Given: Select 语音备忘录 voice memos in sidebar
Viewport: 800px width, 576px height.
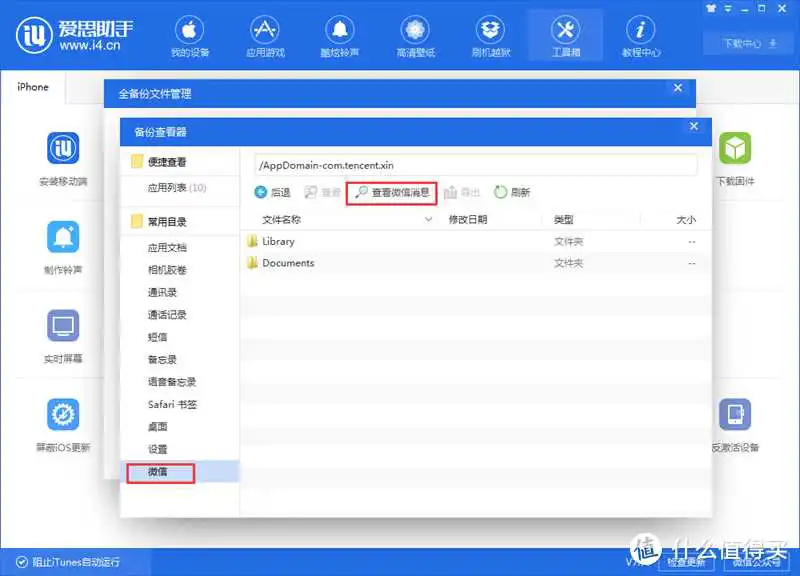Looking at the screenshot, I should (172, 382).
